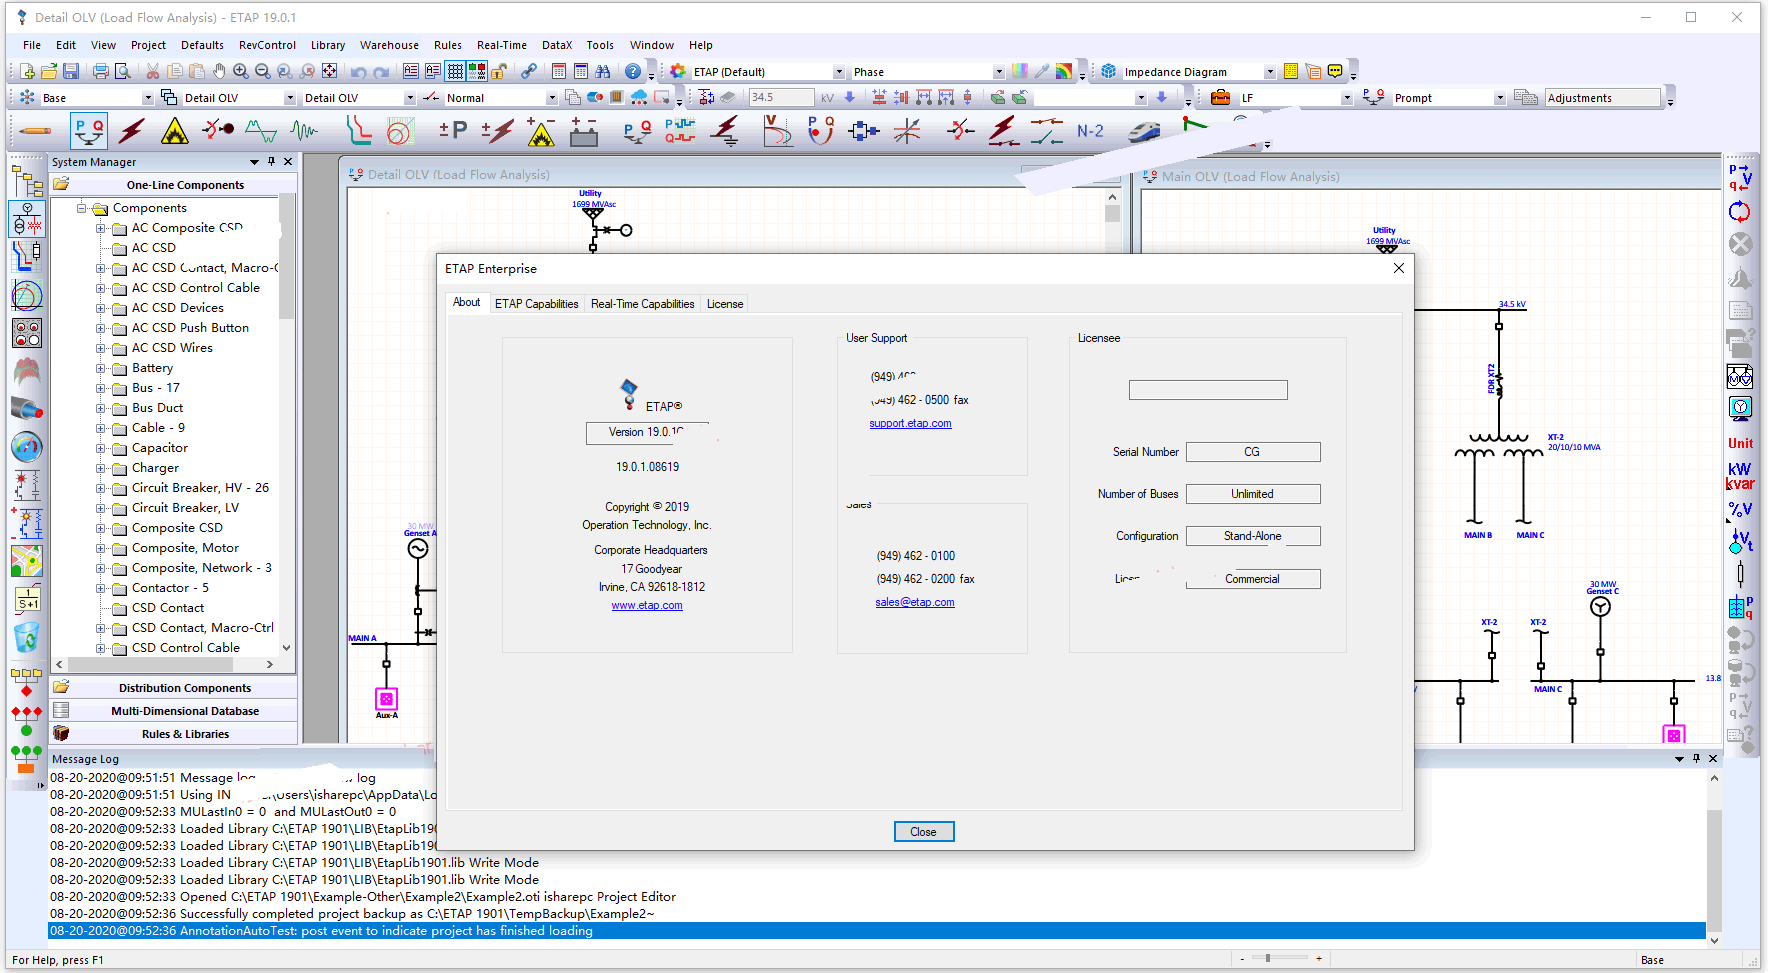1768x973 pixels.
Task: Open the DataX menu
Action: point(557,45)
